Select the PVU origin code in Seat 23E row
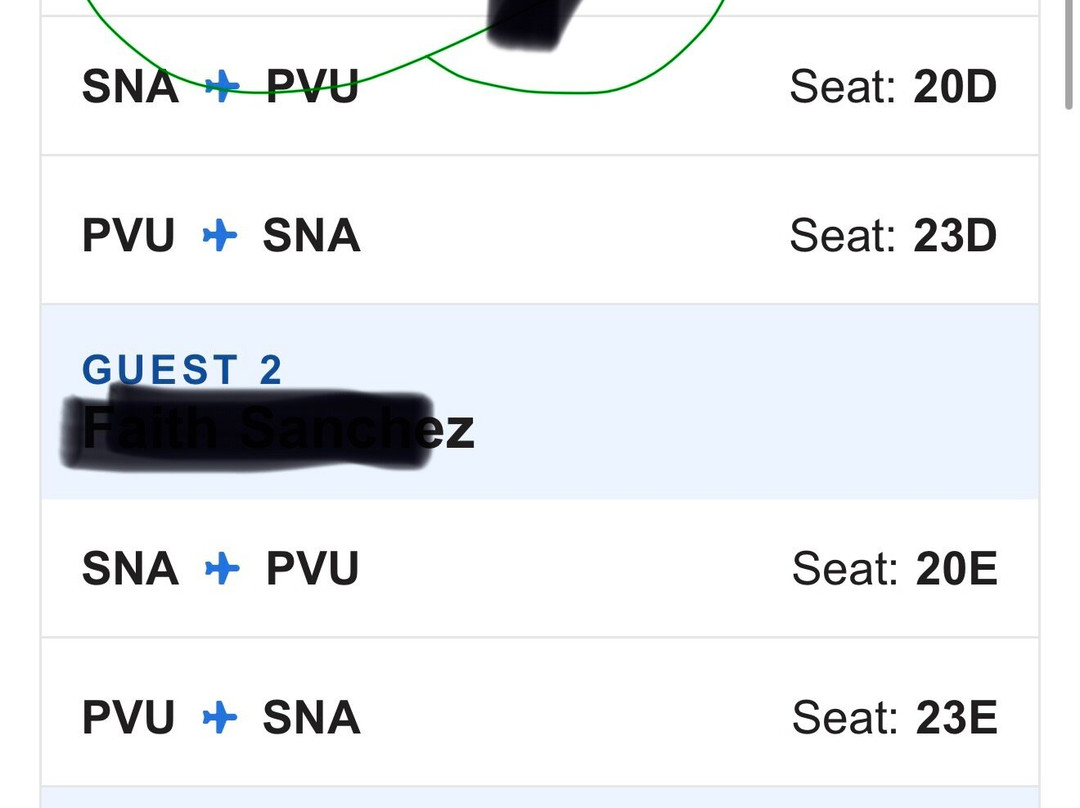 [128, 718]
